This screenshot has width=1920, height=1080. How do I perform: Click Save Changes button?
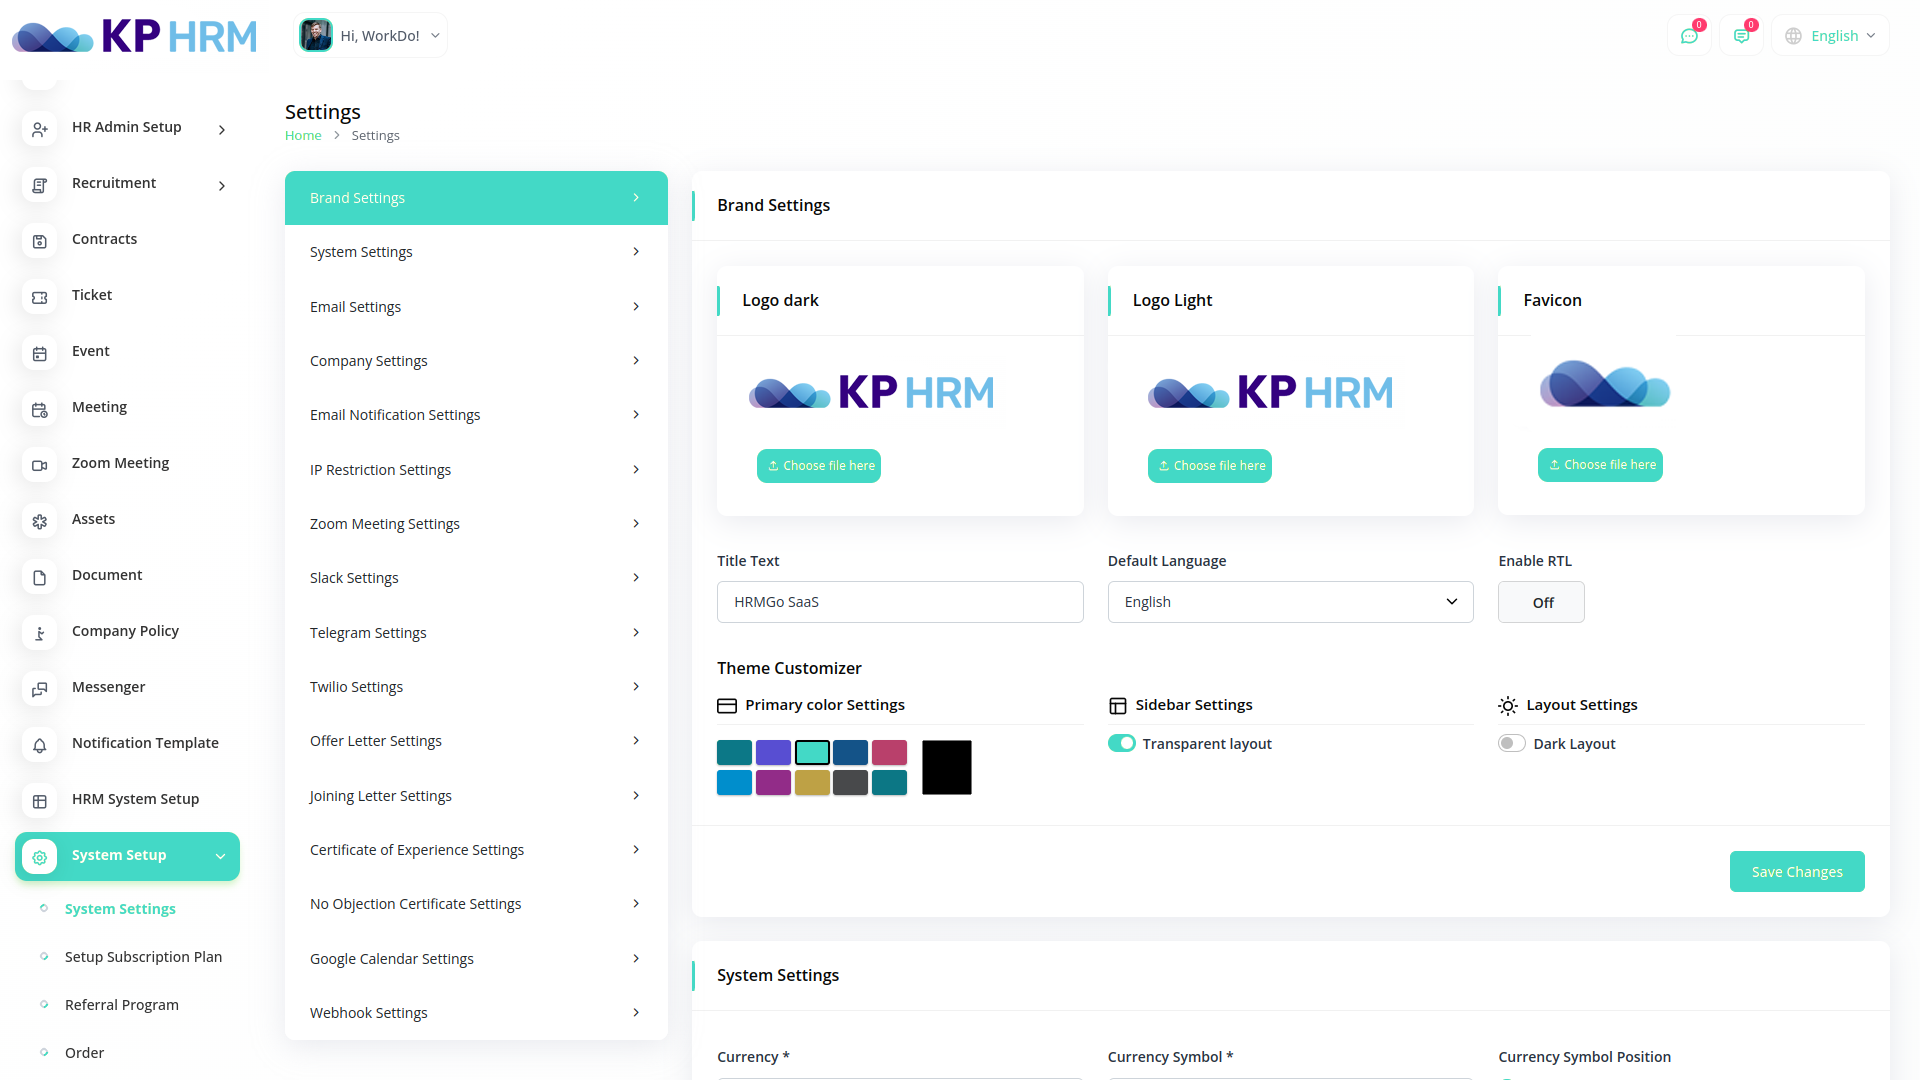click(x=1797, y=872)
